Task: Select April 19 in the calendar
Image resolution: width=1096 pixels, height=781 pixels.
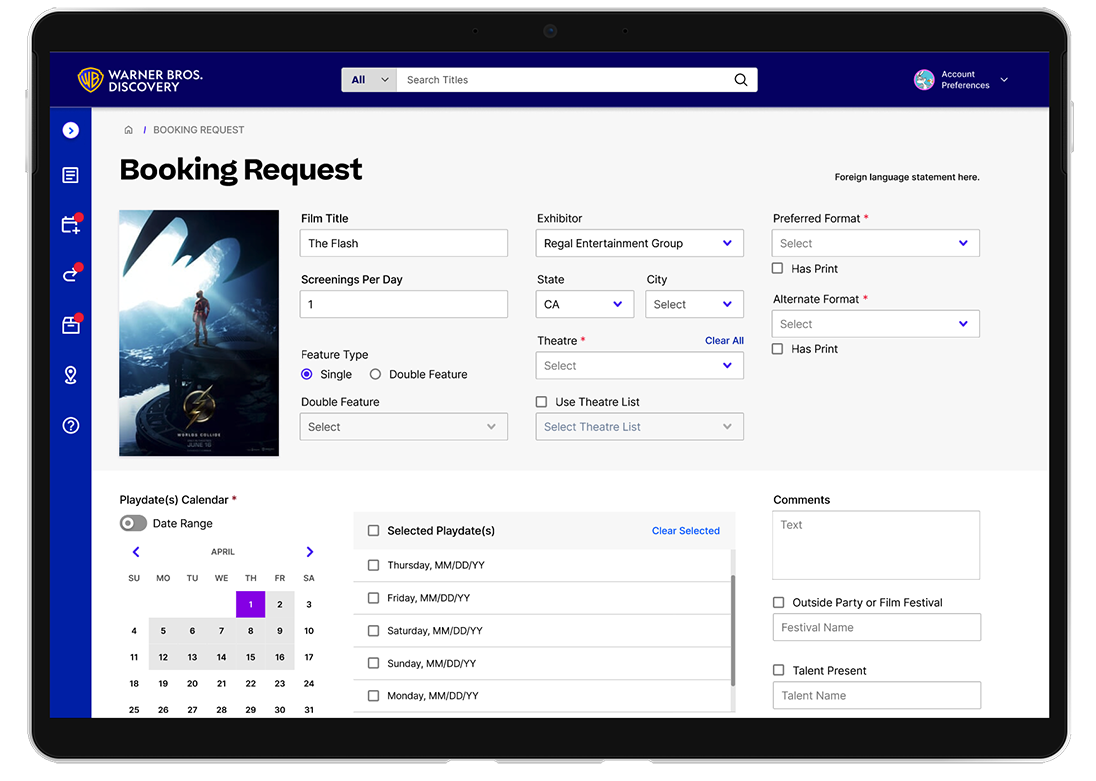Action: click(x=163, y=683)
